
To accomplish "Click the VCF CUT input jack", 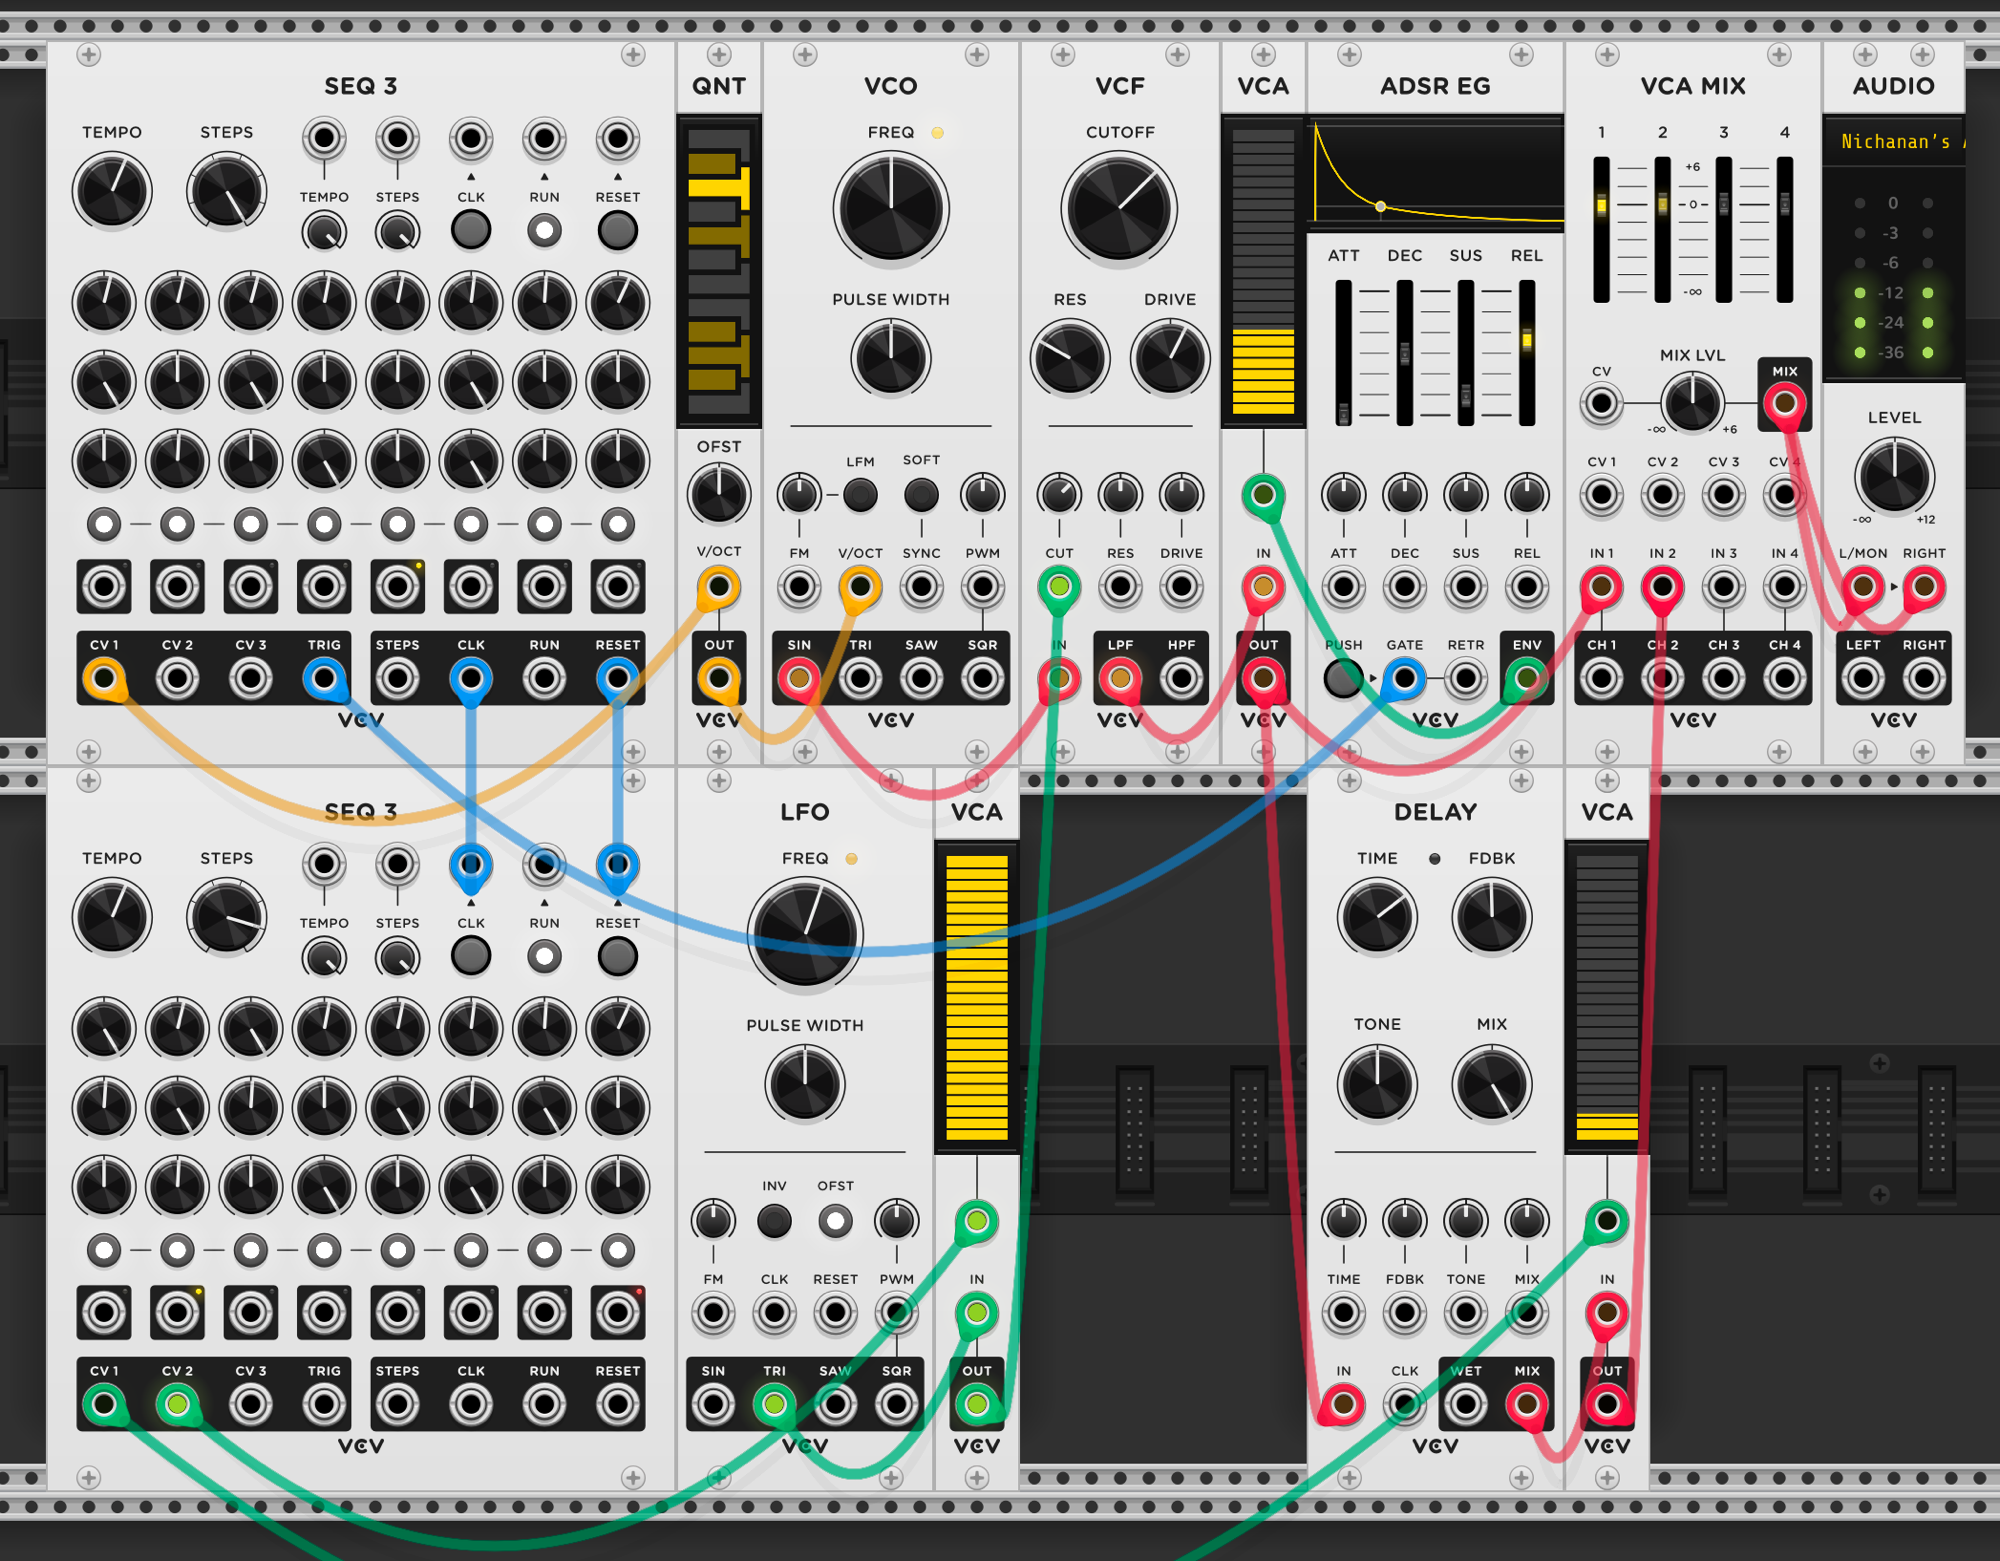I will point(1059,587).
